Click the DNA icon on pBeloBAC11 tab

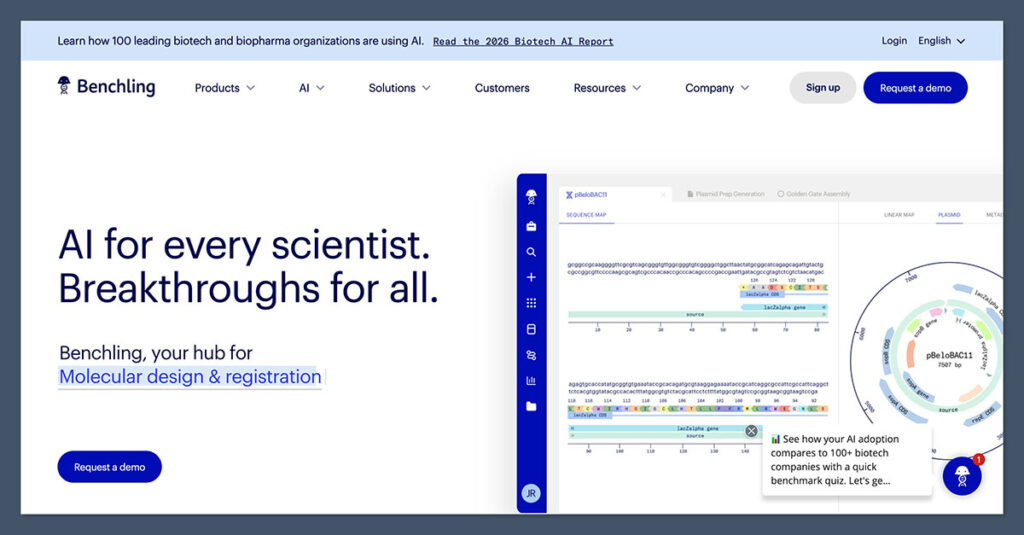pos(569,195)
